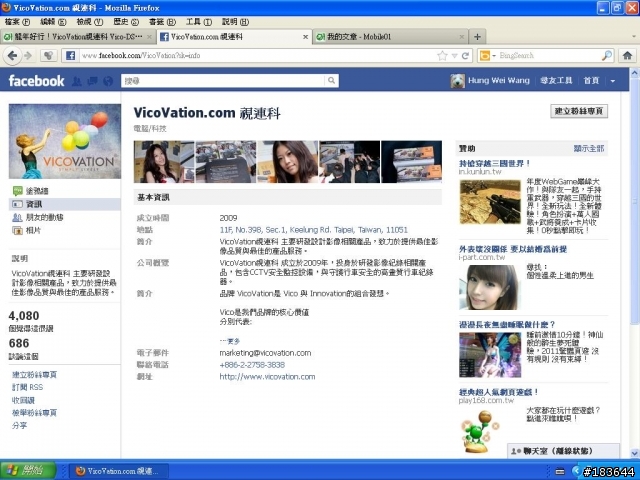640x480 pixels.
Task: Open Hung Wei Wang profile picture
Action: point(457,81)
